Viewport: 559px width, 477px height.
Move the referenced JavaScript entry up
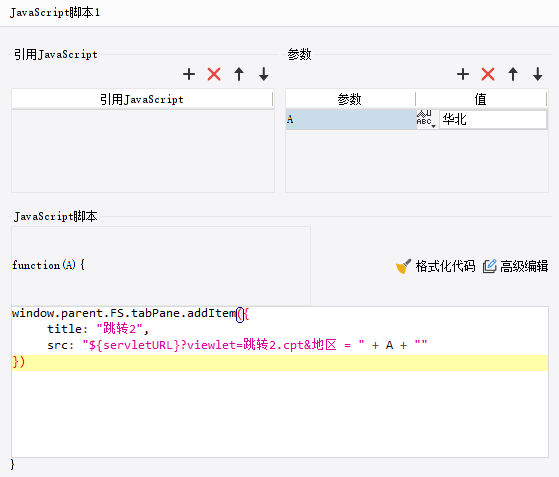coord(239,74)
